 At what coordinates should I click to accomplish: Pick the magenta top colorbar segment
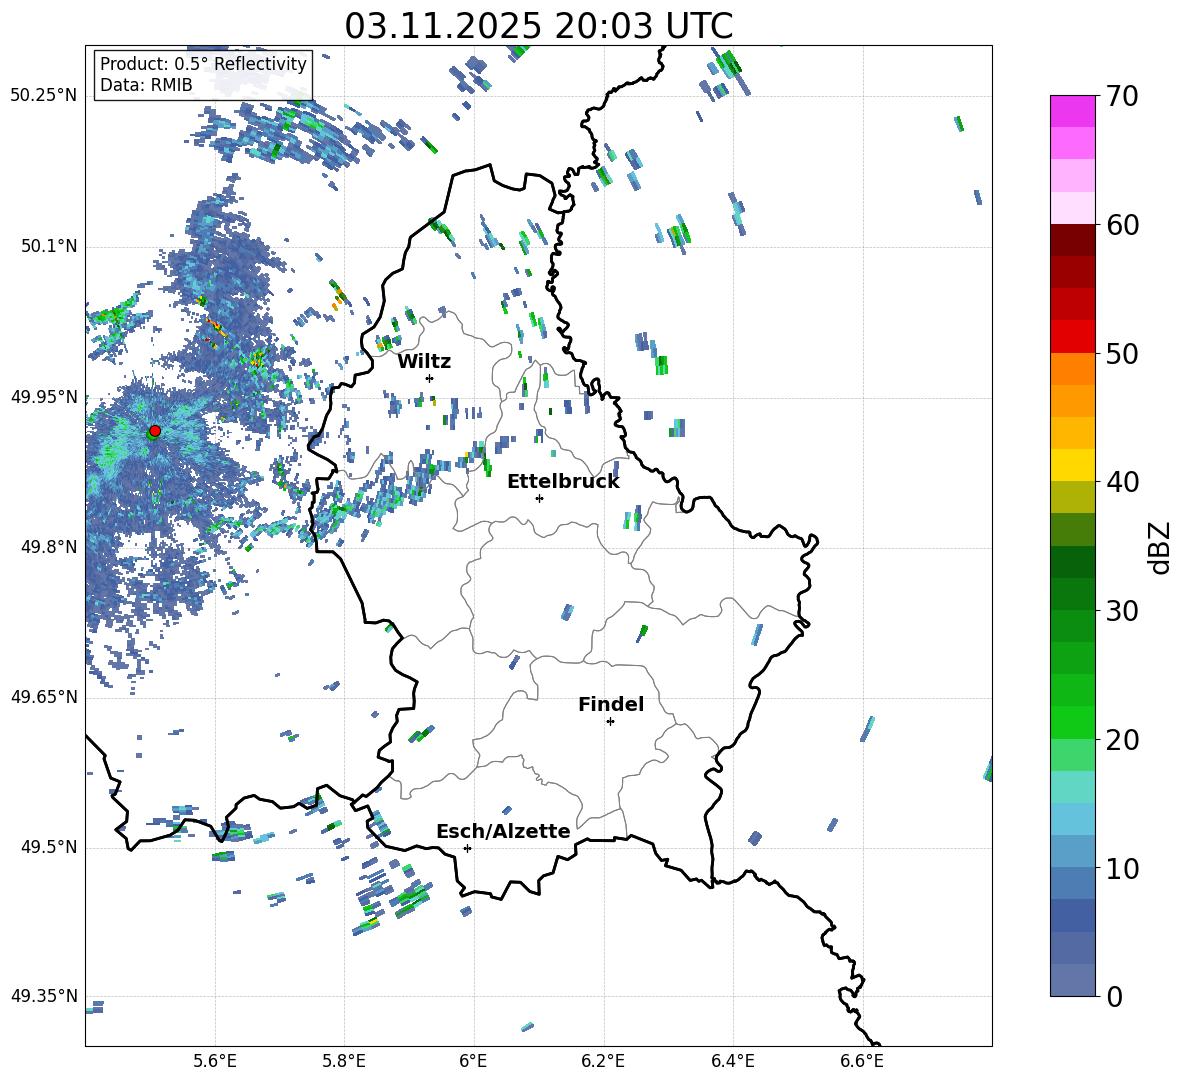coord(1072,112)
